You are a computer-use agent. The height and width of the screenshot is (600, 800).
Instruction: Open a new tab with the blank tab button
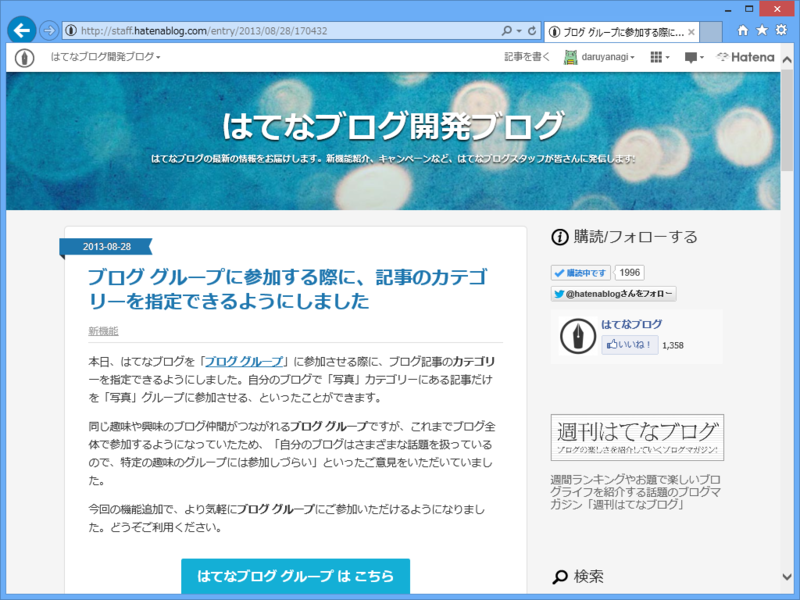click(x=711, y=32)
